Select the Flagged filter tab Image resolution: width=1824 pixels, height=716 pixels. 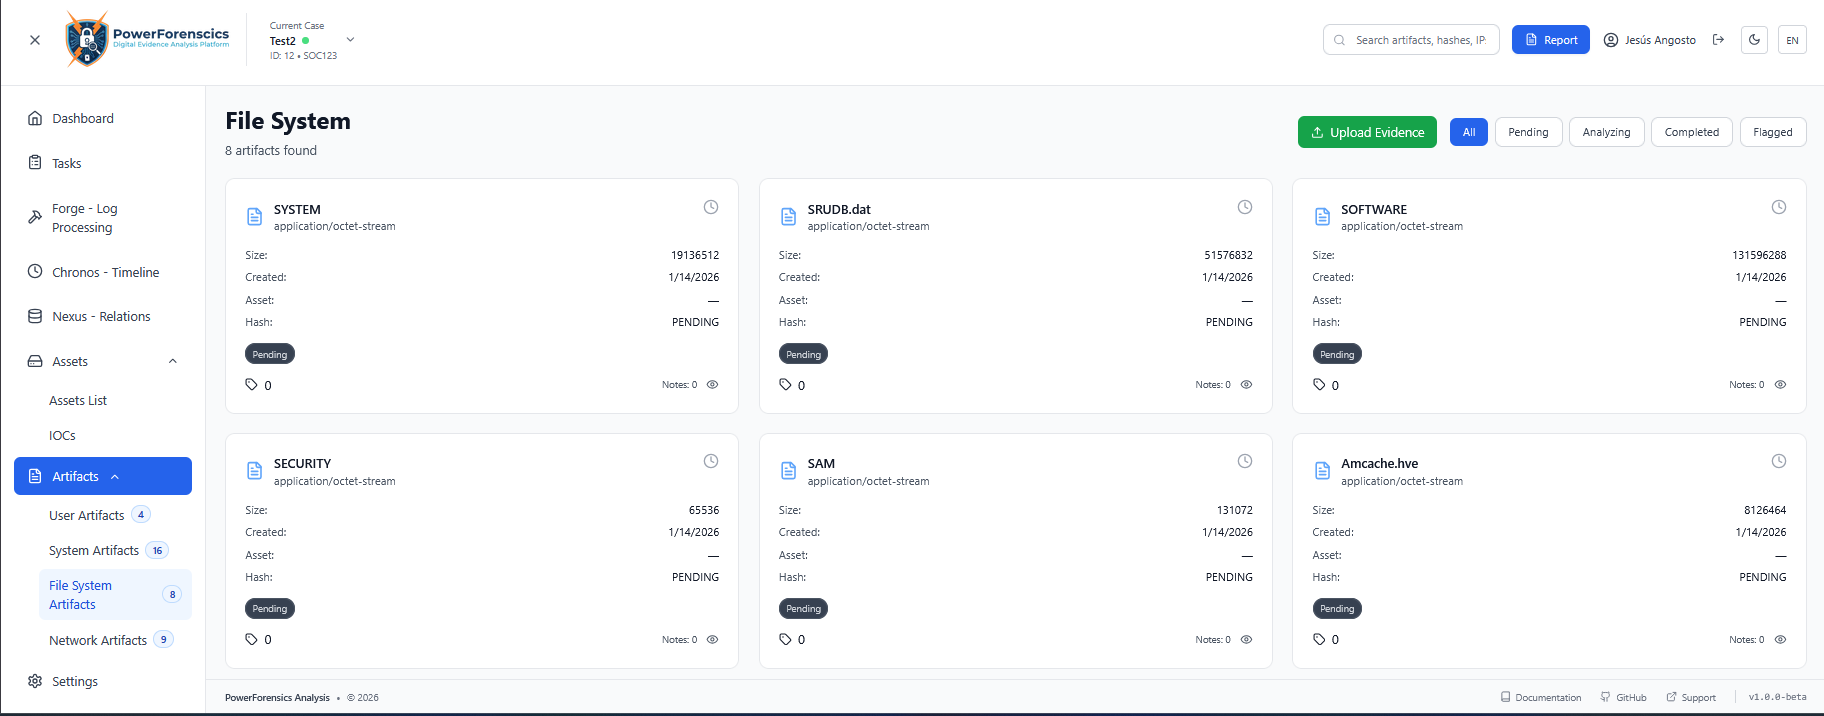point(1772,132)
